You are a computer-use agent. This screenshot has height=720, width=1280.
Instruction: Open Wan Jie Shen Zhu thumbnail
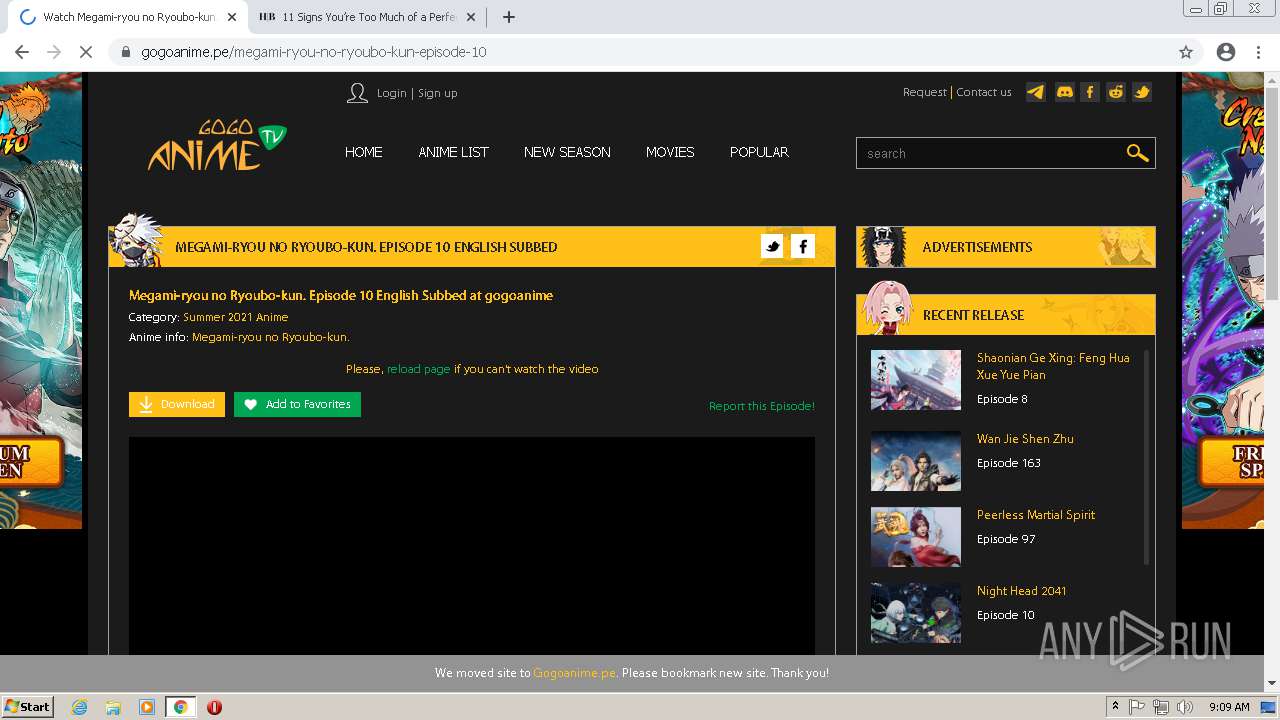[915, 461]
